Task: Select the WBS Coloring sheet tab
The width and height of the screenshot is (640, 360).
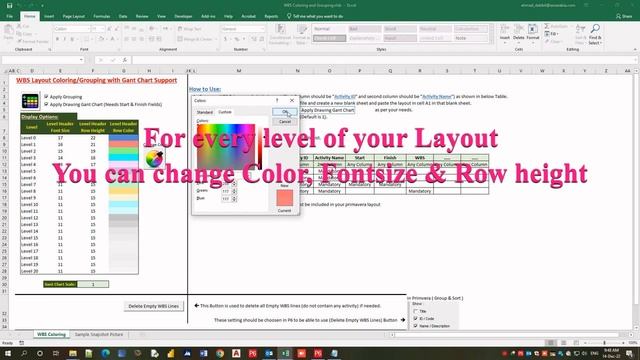Action: (x=51, y=334)
